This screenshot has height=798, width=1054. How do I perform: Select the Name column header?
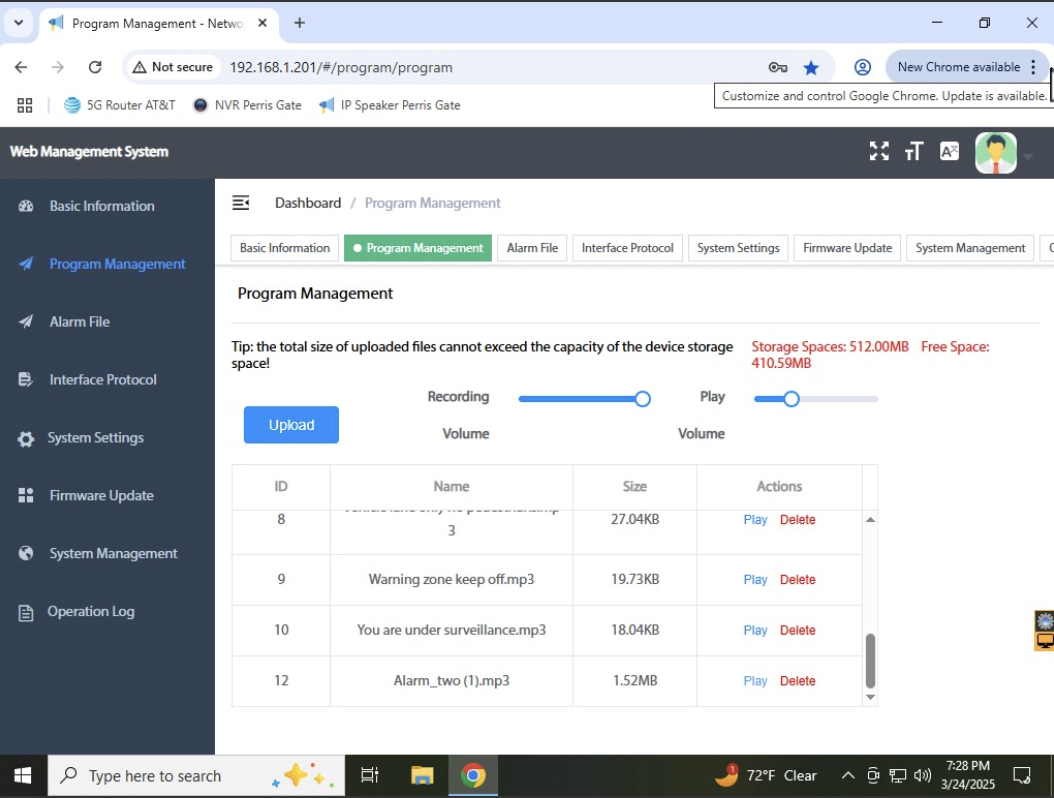451,487
